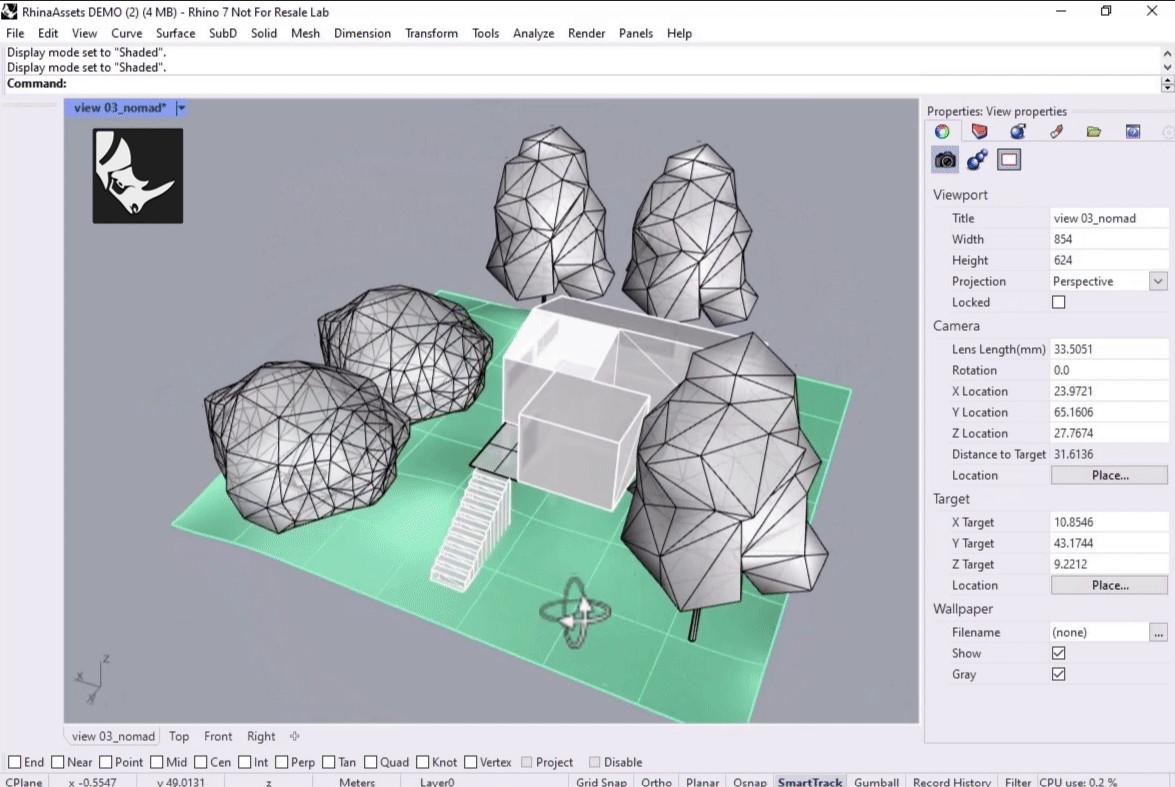Open the green folder panel tab icon
Viewport: 1175px width, 787px height.
[1094, 132]
